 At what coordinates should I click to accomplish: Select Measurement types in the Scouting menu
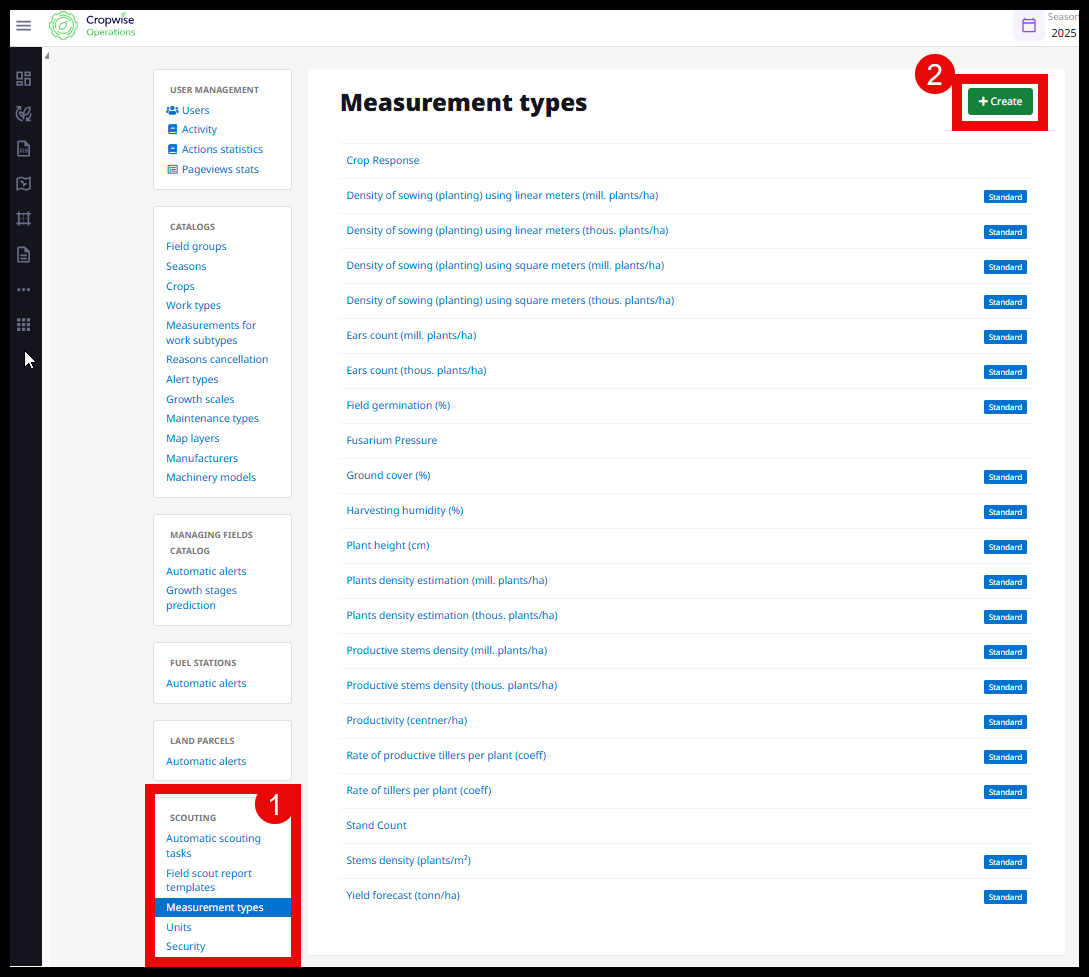pos(215,908)
